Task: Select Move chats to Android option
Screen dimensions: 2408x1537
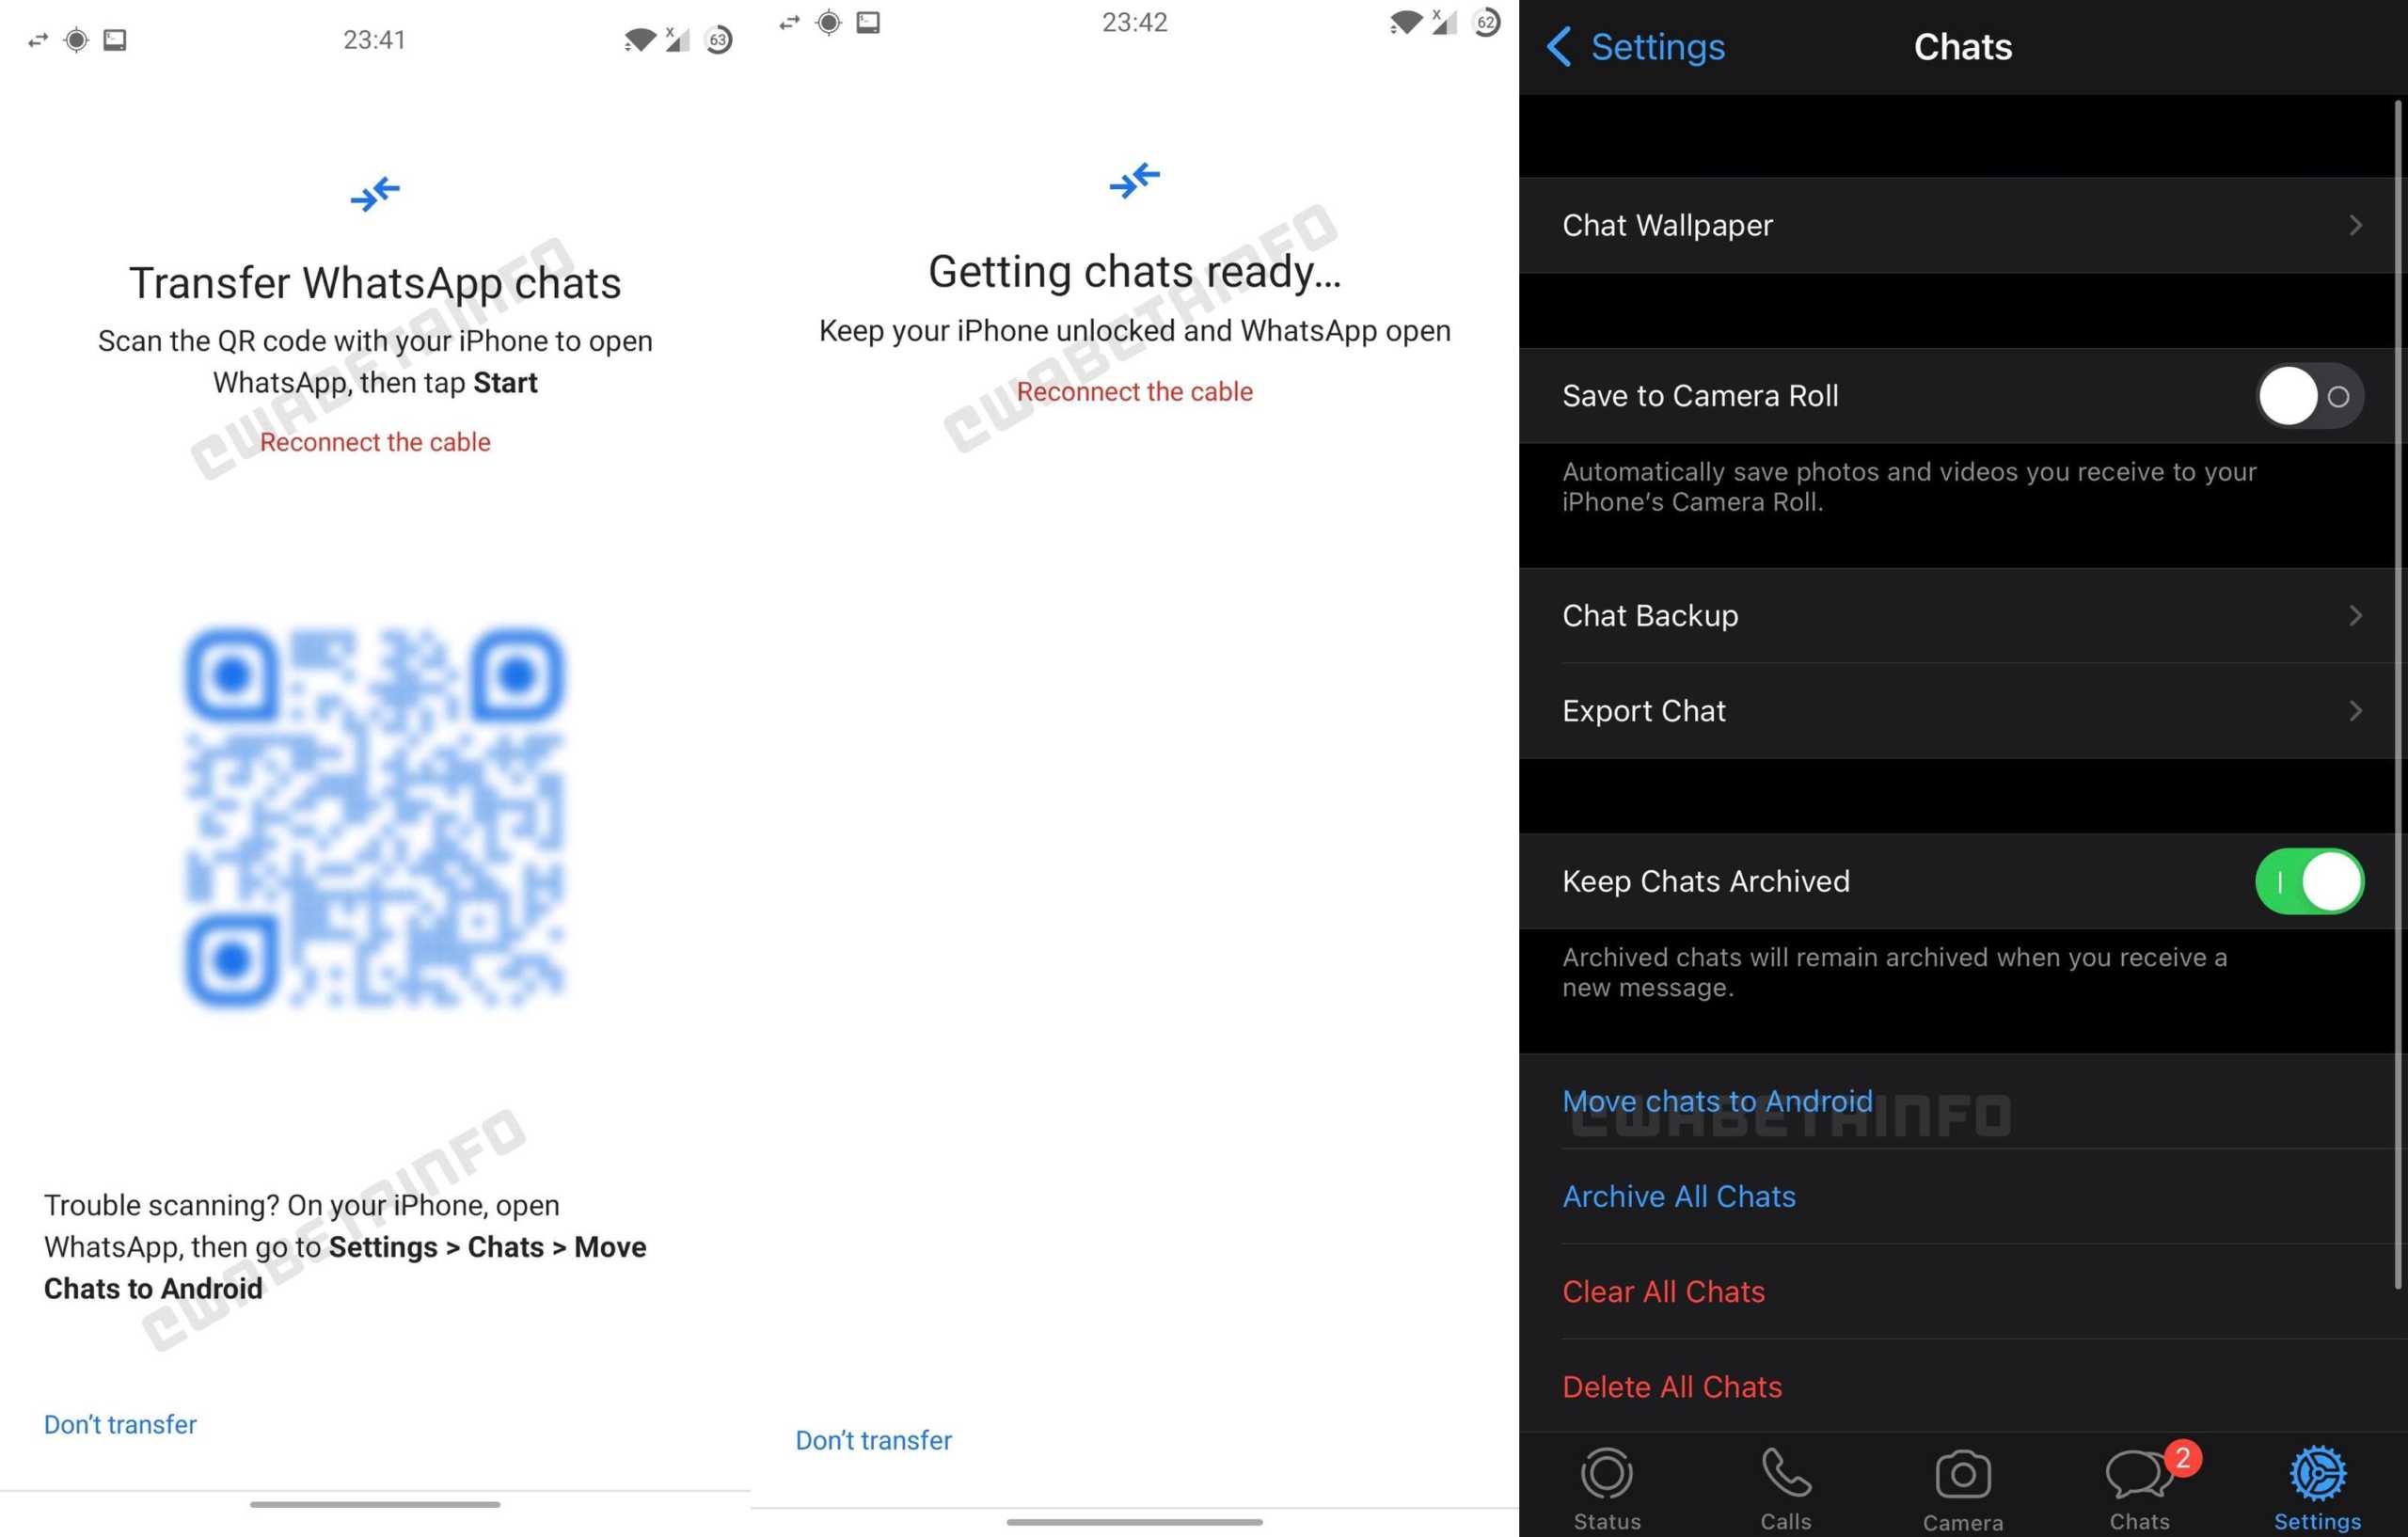Action: (x=1717, y=1101)
